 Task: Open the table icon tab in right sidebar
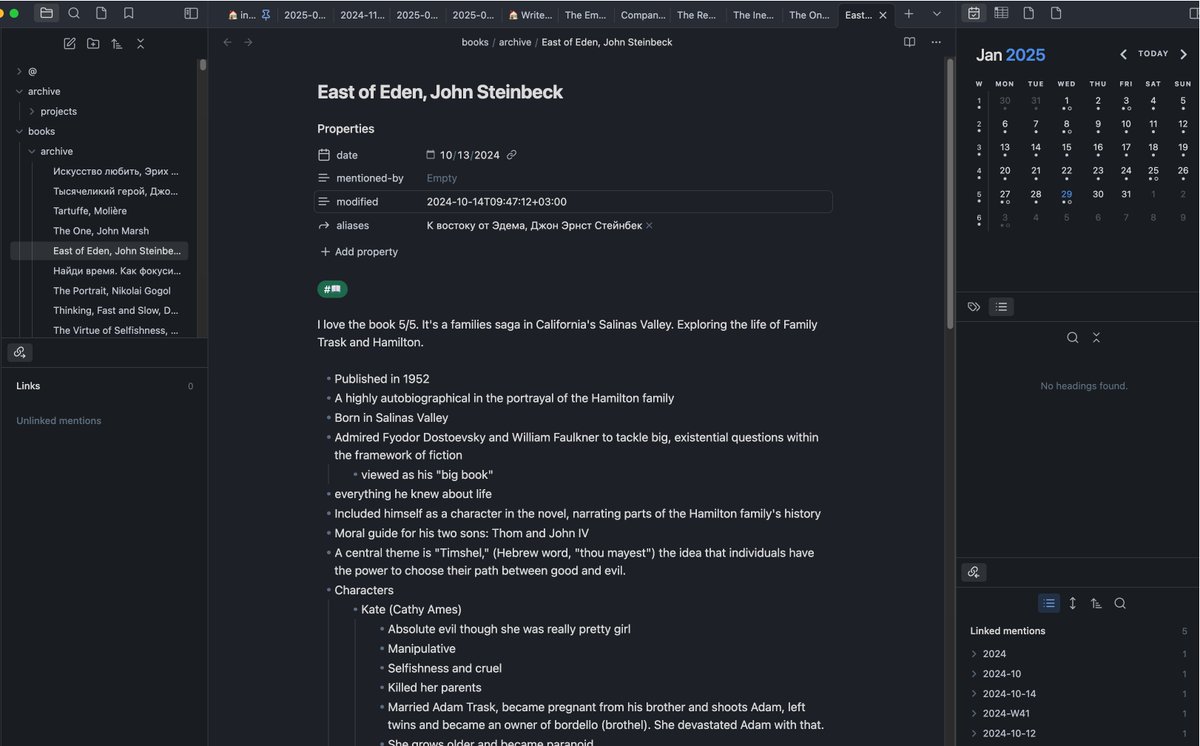point(1001,13)
